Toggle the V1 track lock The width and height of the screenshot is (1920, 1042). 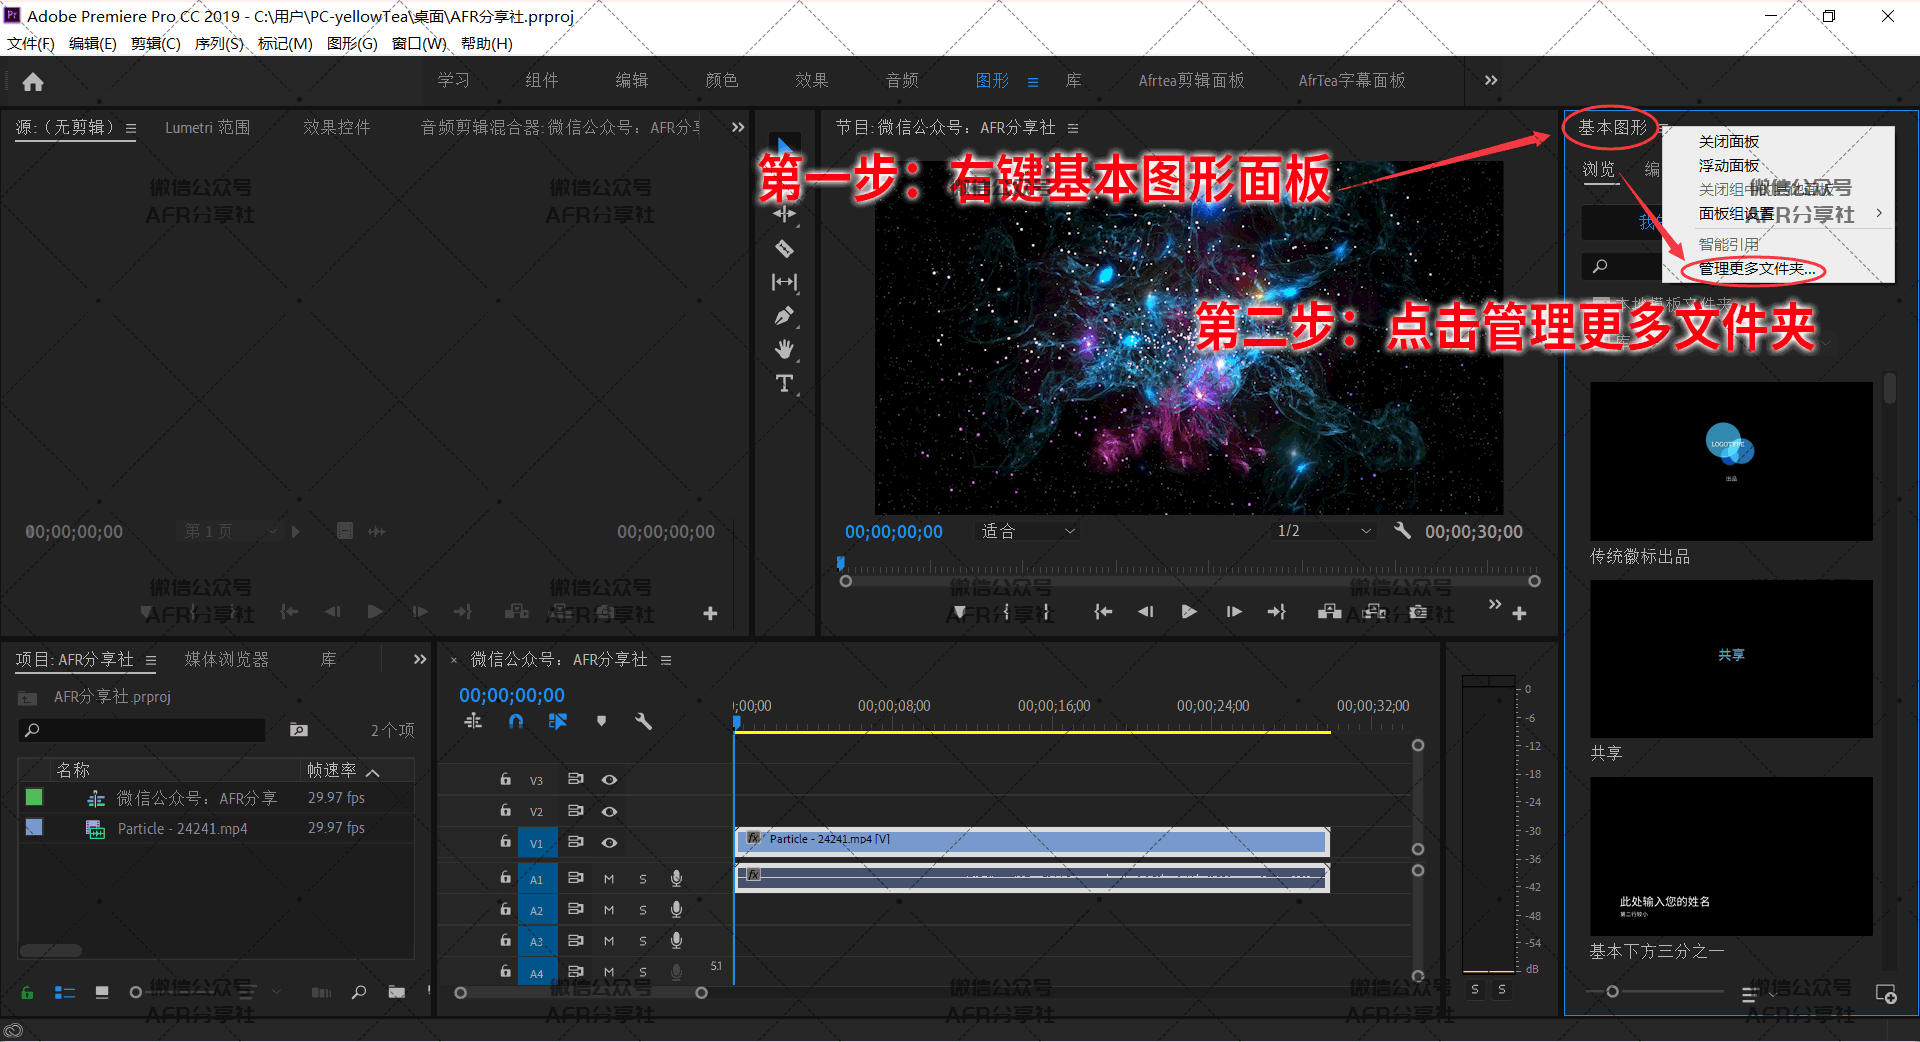coord(505,842)
